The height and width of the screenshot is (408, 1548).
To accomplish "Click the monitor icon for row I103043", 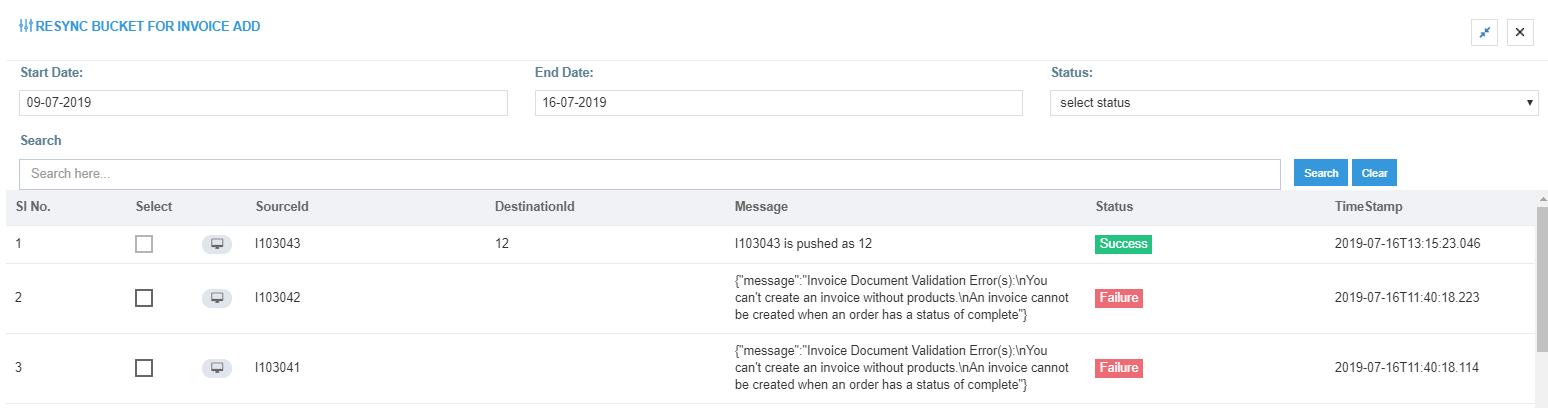I will tap(217, 244).
